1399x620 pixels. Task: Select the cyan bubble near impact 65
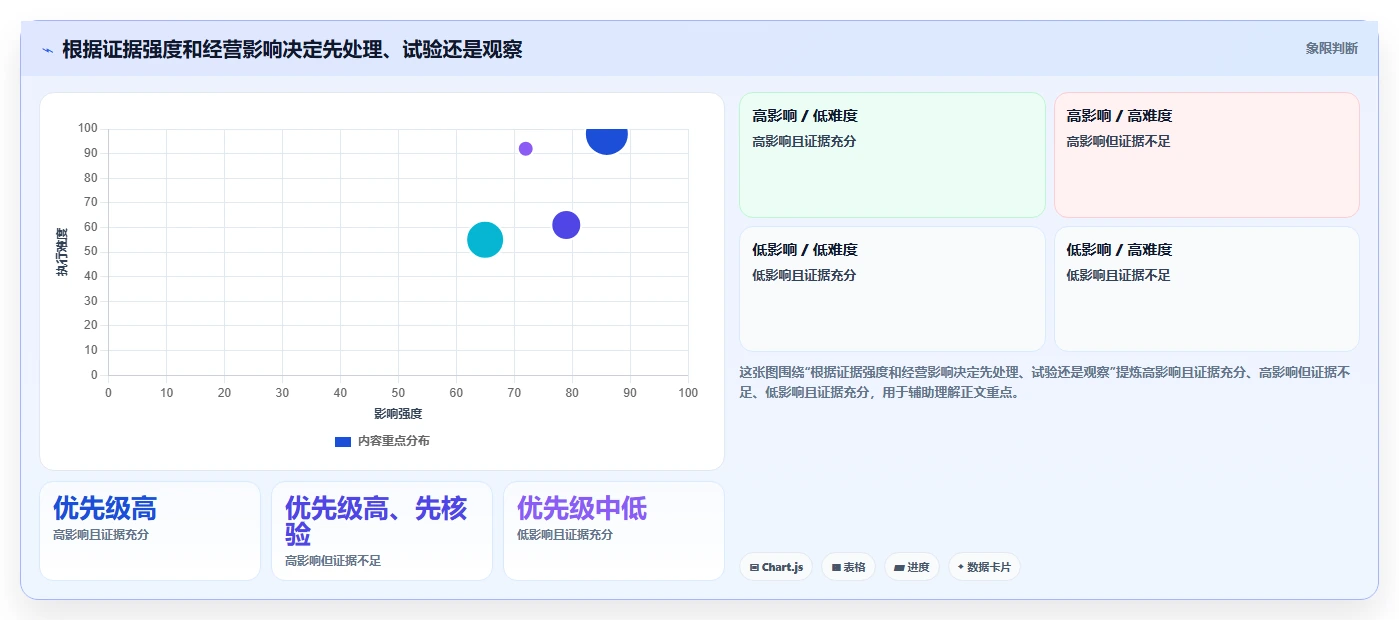[485, 240]
